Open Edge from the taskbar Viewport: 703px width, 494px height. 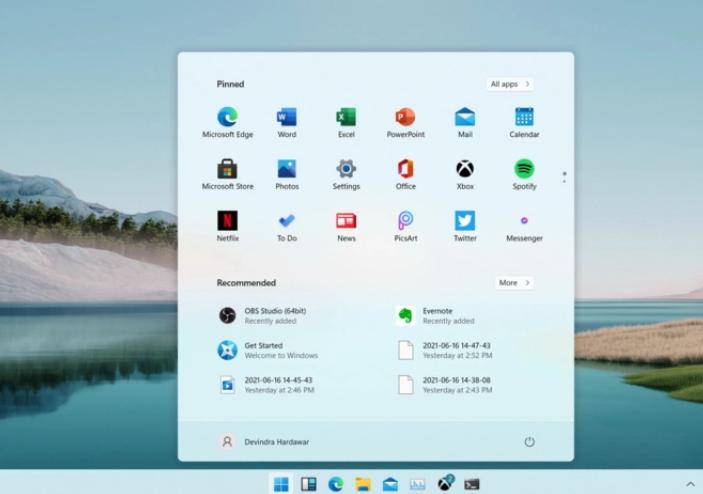336,484
